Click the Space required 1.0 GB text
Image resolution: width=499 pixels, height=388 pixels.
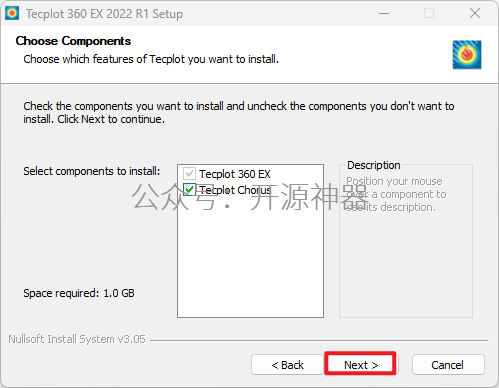coord(79,293)
